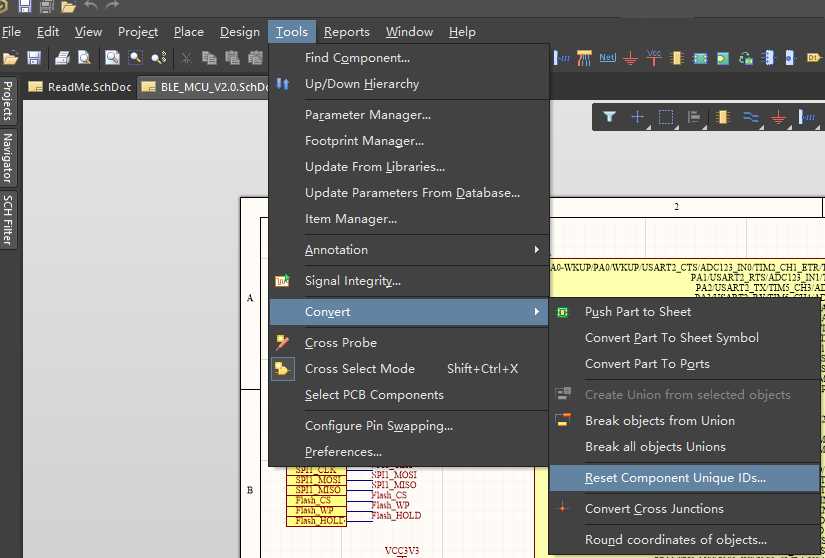The height and width of the screenshot is (558, 825).
Task: Open the selection Filter funnel in active bar
Action: 609,117
